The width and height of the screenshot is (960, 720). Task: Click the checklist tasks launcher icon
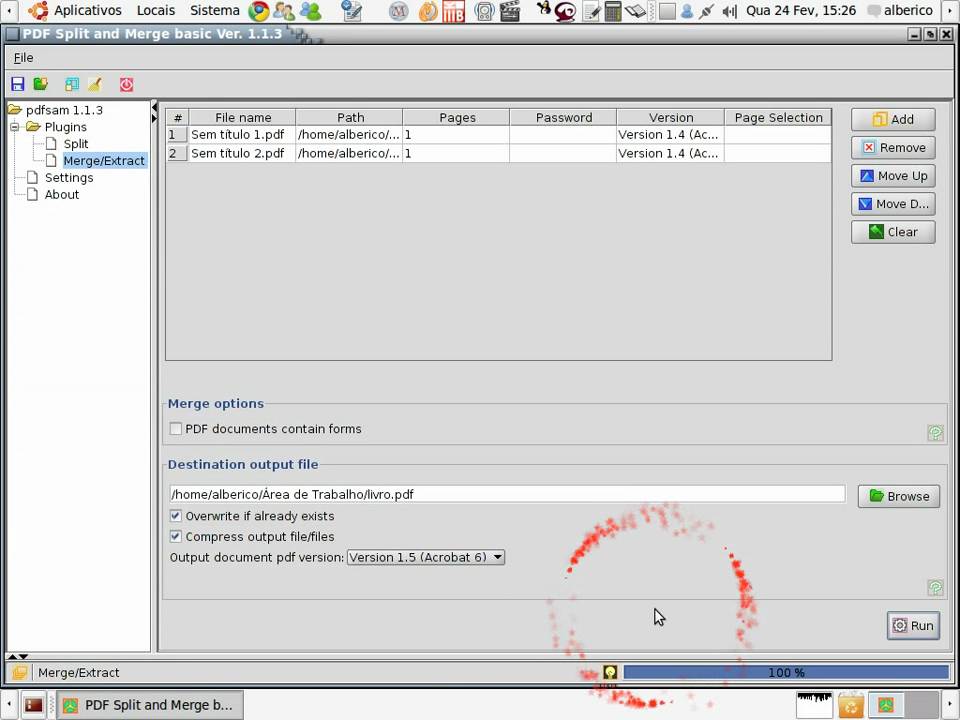tap(352, 10)
